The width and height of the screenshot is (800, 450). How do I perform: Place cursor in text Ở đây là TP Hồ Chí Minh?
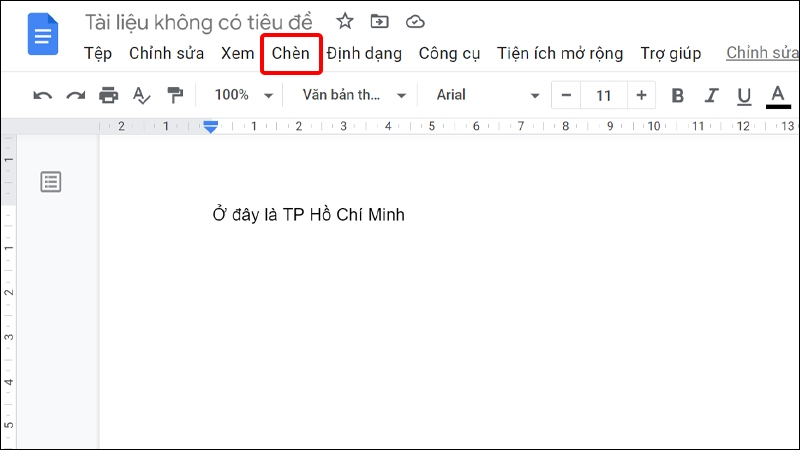point(309,214)
